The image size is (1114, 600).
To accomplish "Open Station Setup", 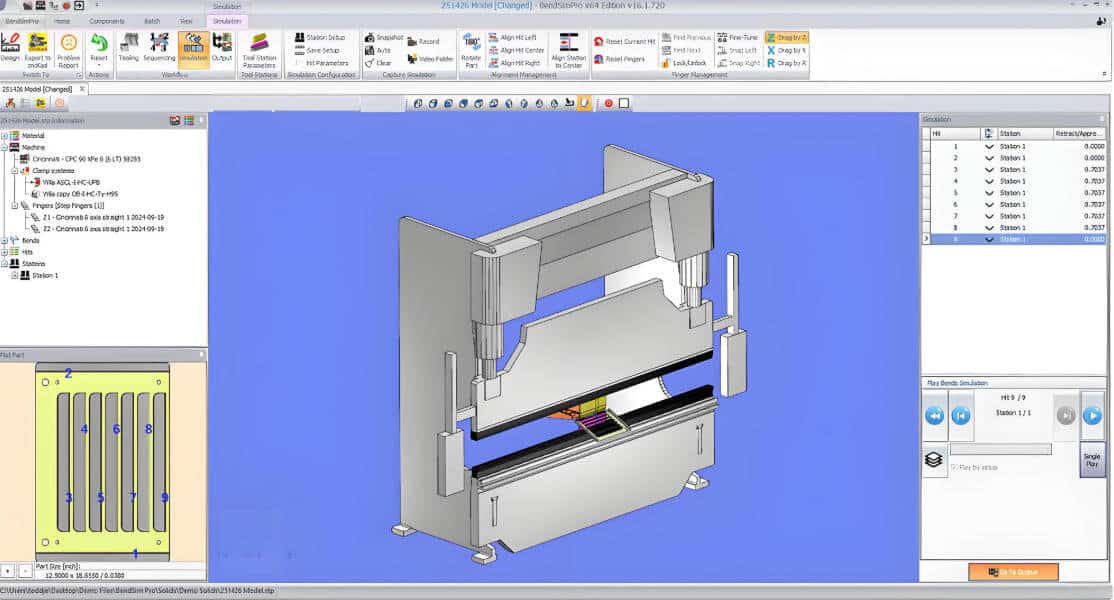I will pos(320,37).
